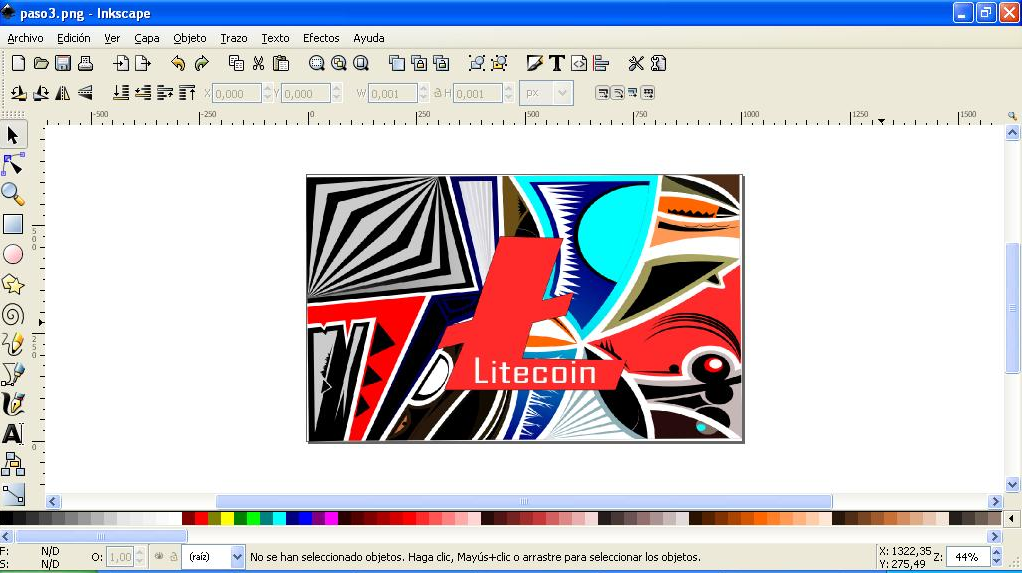Zoom to fit drawing icon
The width and height of the screenshot is (1022, 573).
point(338,63)
